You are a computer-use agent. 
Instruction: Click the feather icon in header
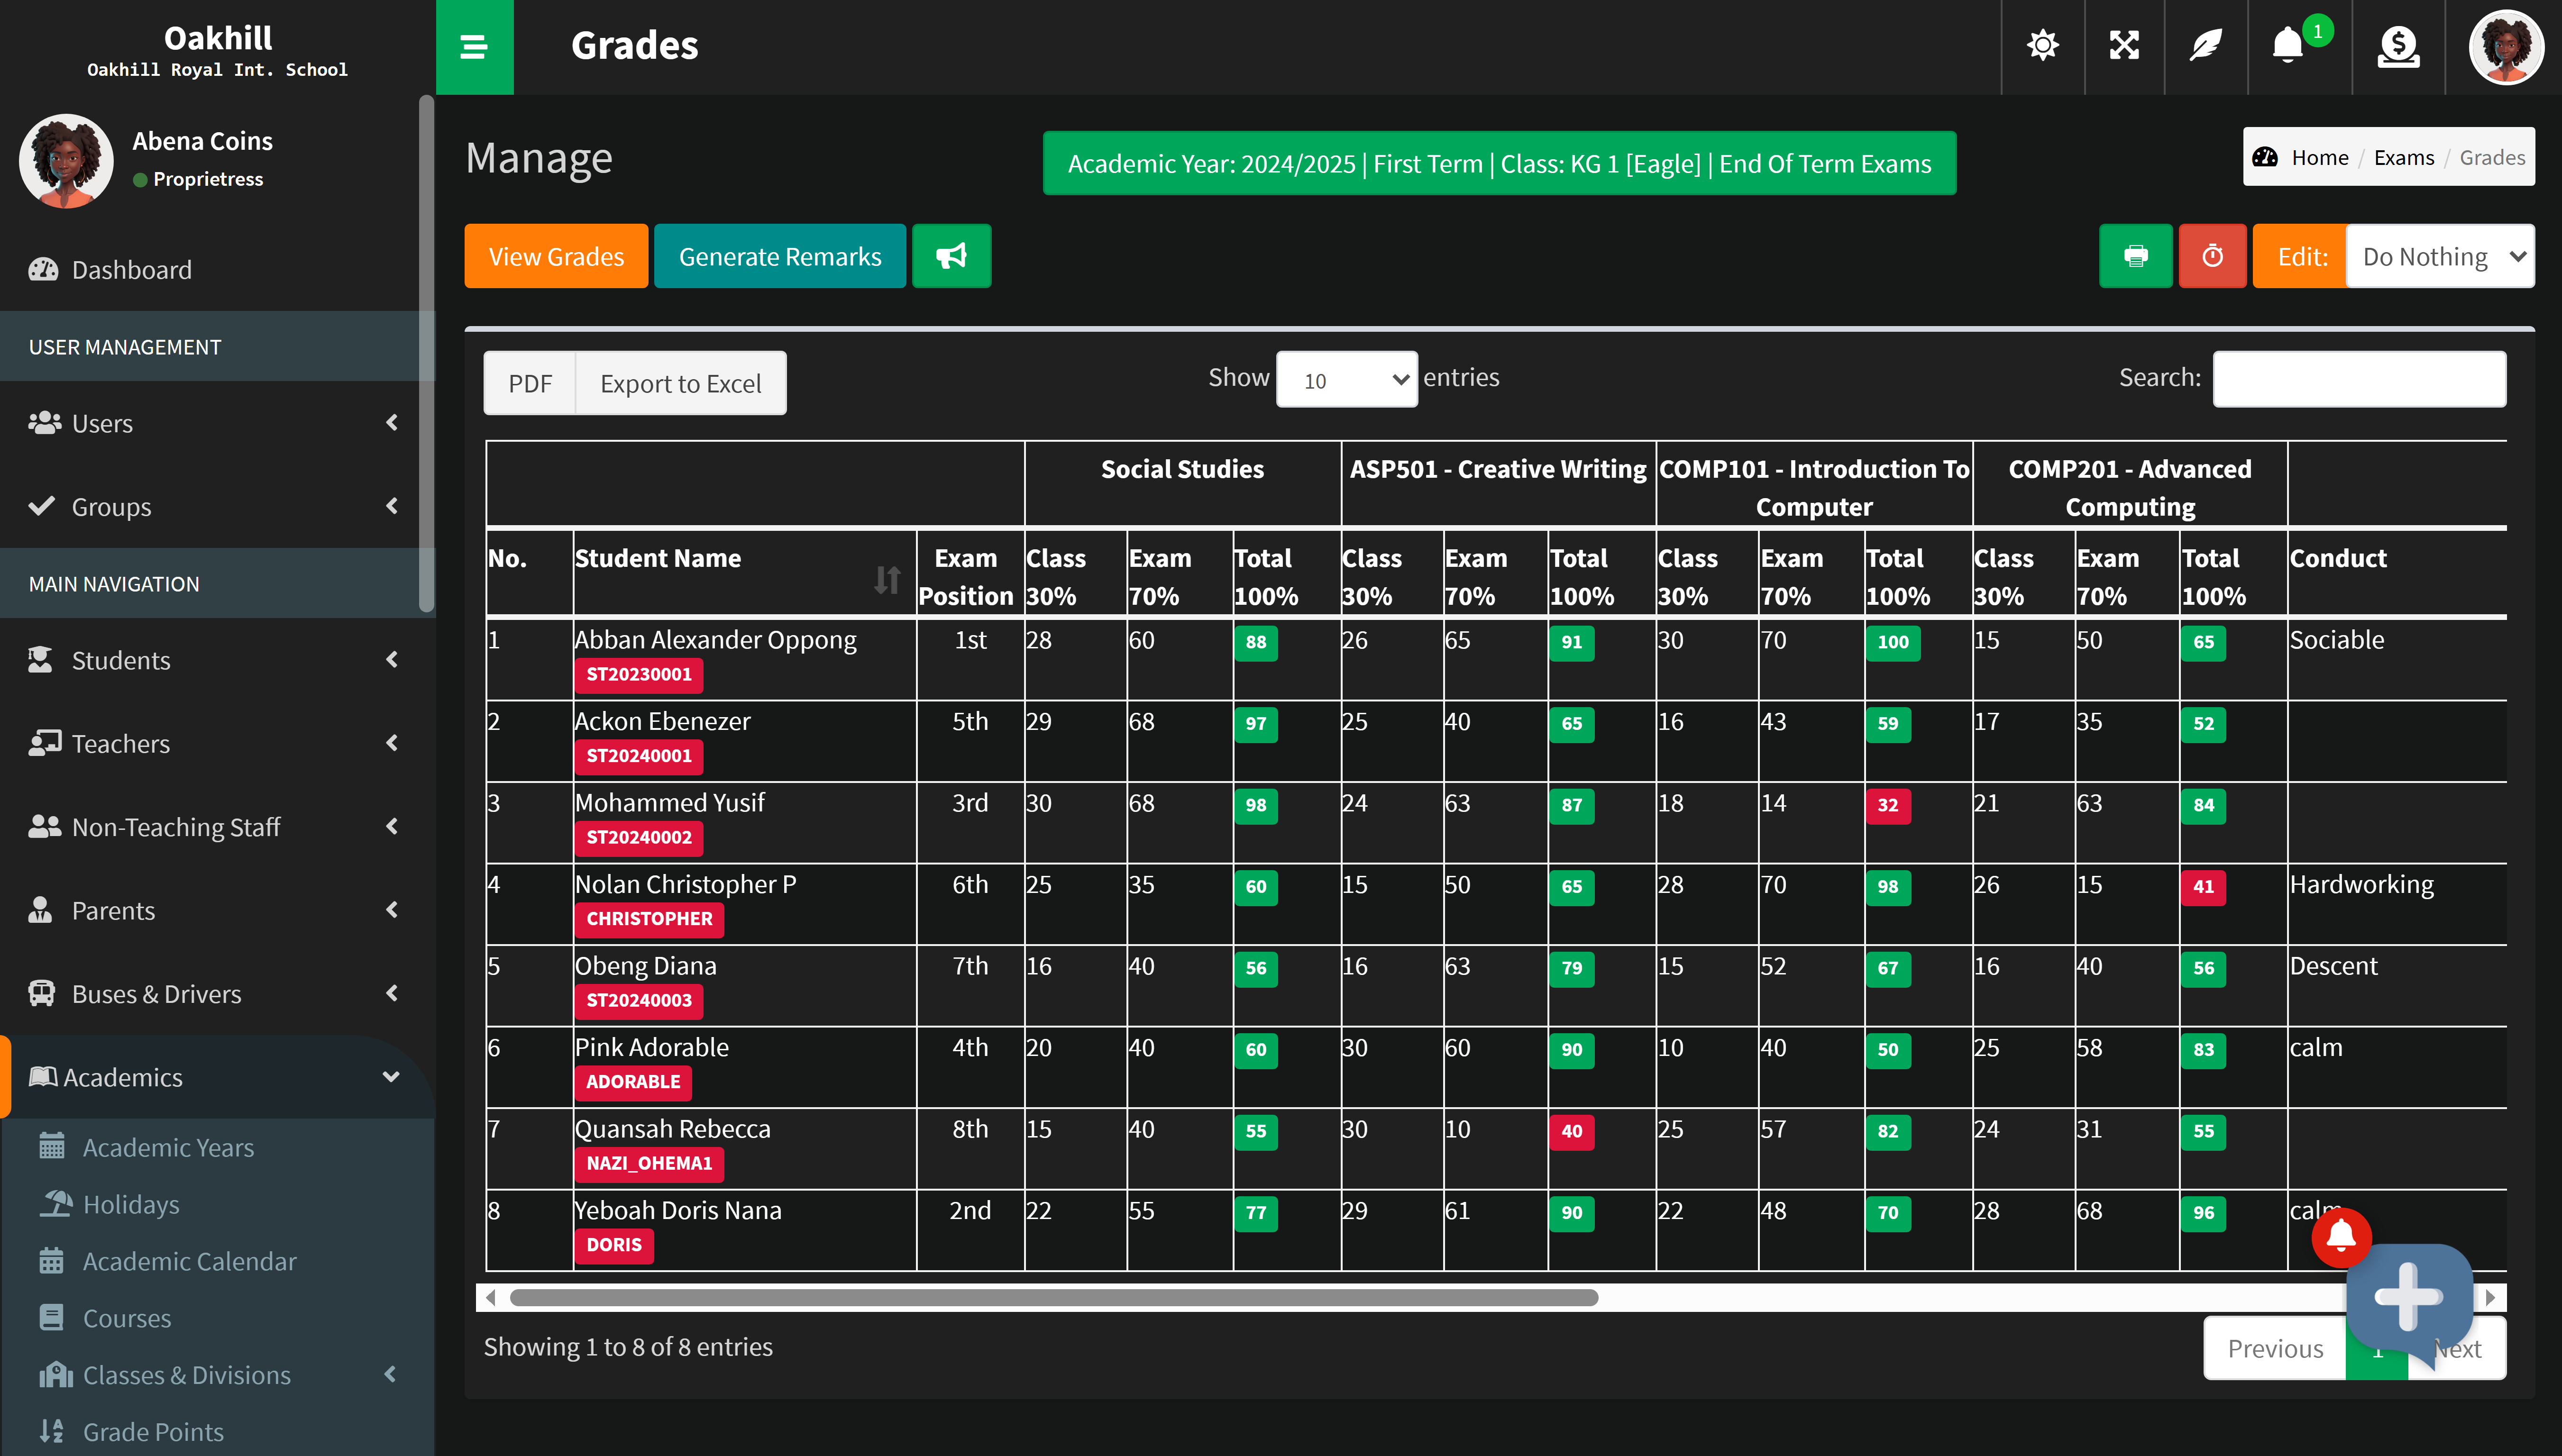pos(2206,46)
